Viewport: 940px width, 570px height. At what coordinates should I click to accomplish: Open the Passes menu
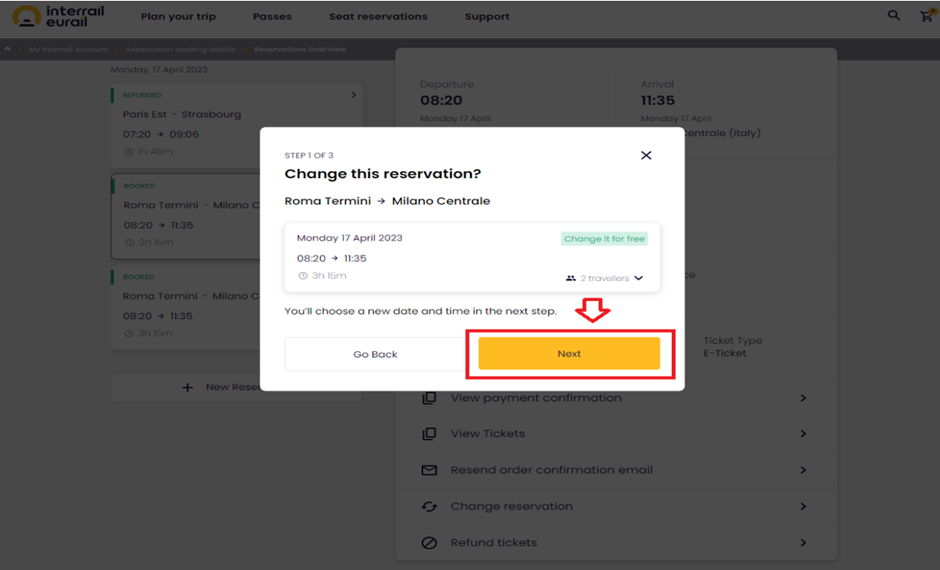coord(272,17)
